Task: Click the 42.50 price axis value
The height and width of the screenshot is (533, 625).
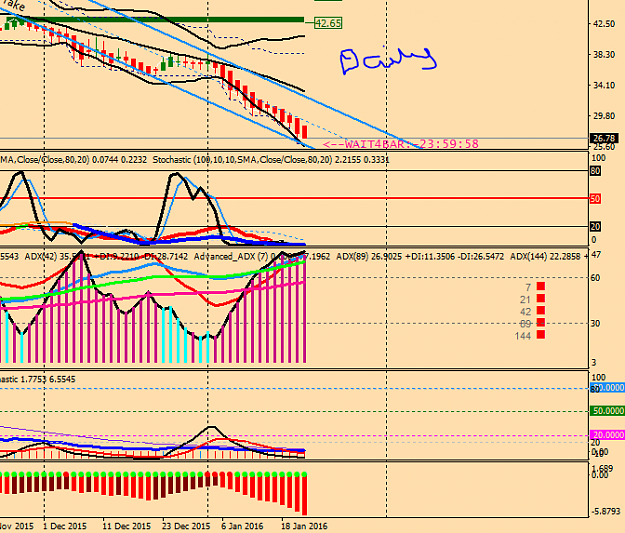Action: 603,24
